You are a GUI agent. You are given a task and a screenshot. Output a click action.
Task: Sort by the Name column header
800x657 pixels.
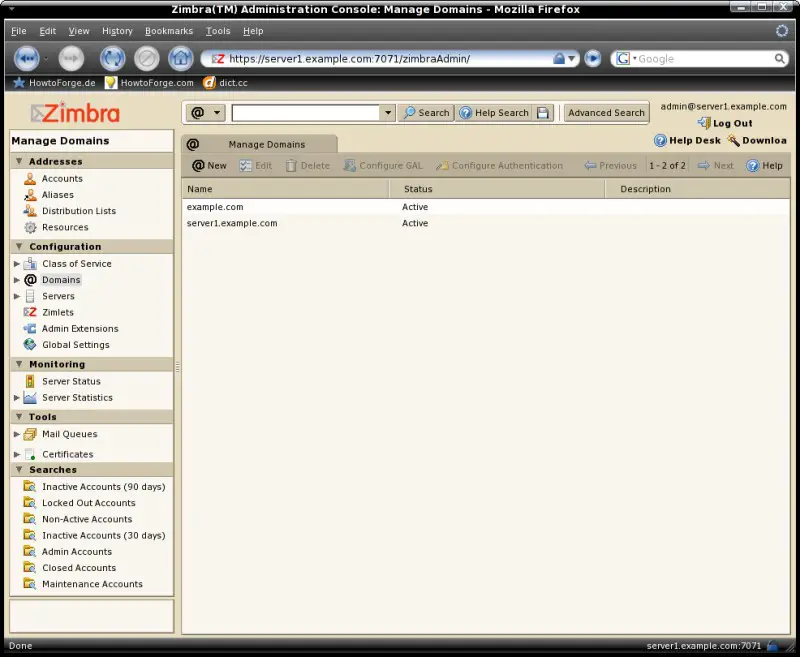(286, 189)
